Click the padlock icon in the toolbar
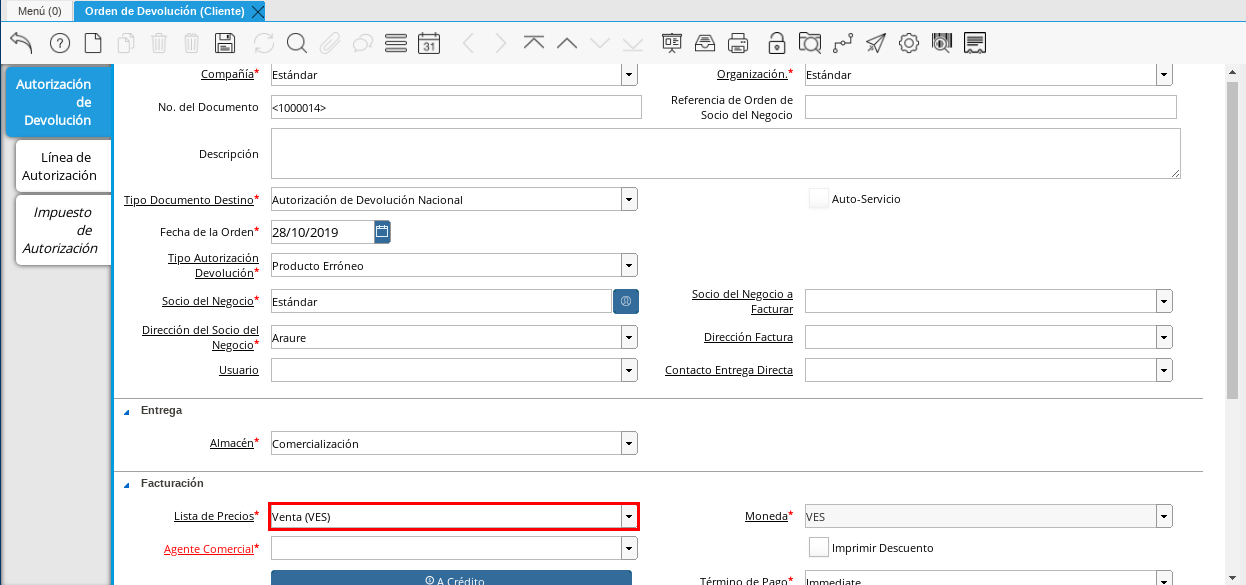1246x585 pixels. pyautogui.click(x=776, y=43)
